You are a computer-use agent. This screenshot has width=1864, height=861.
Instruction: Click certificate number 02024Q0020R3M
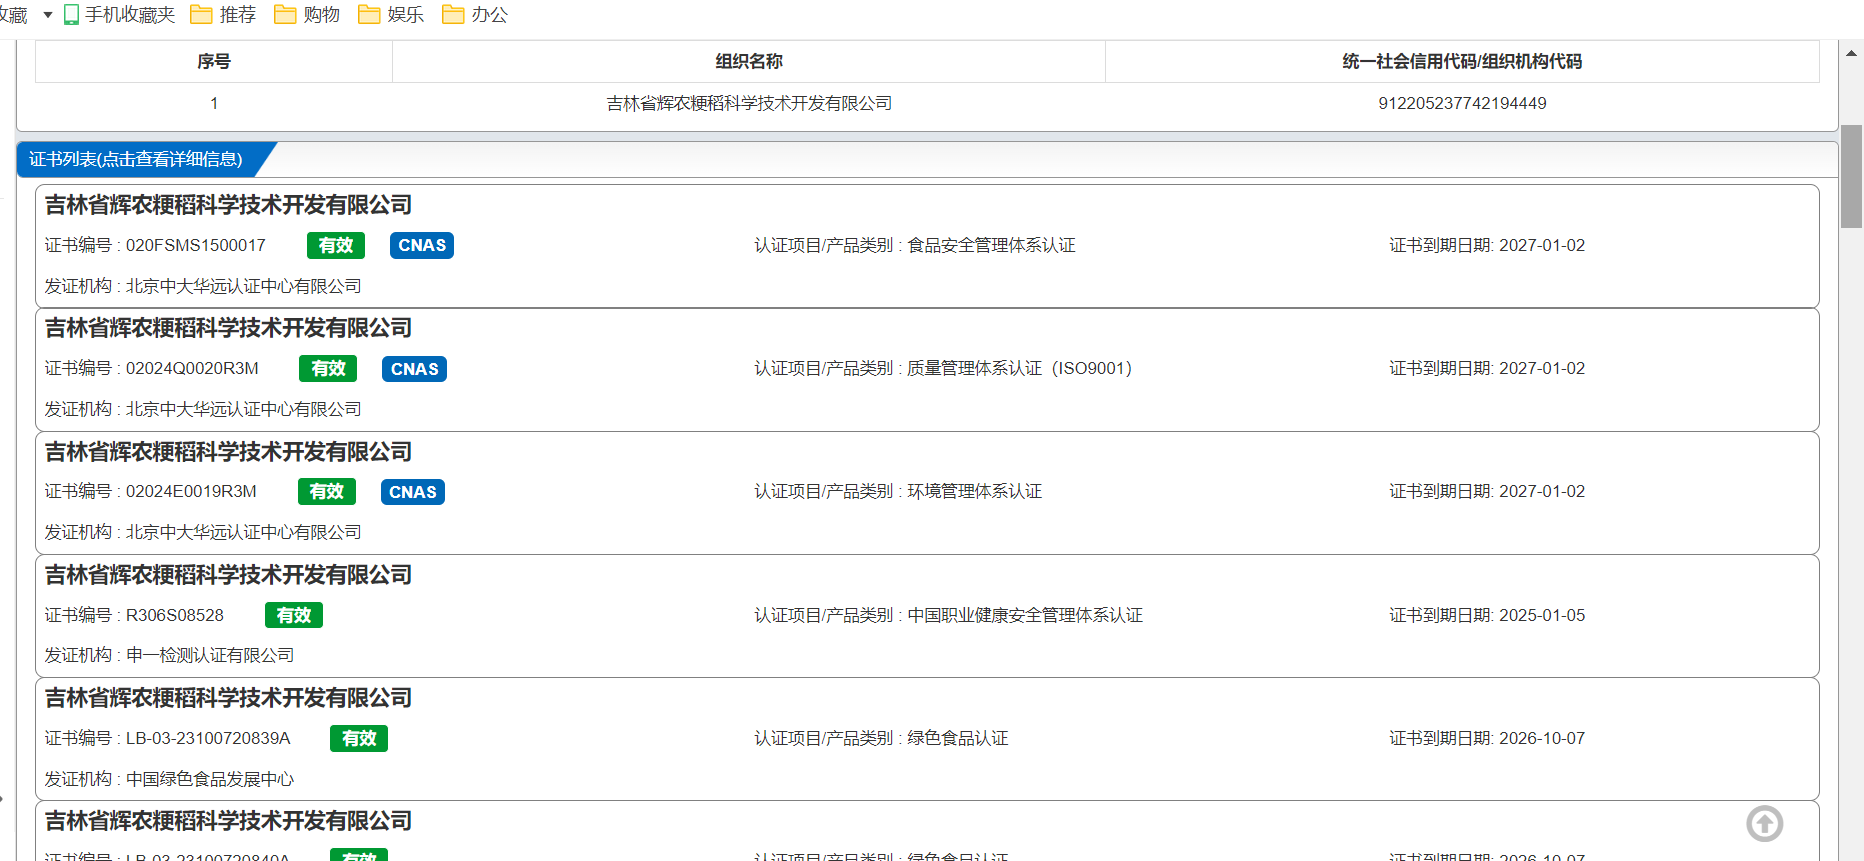[x=192, y=368]
